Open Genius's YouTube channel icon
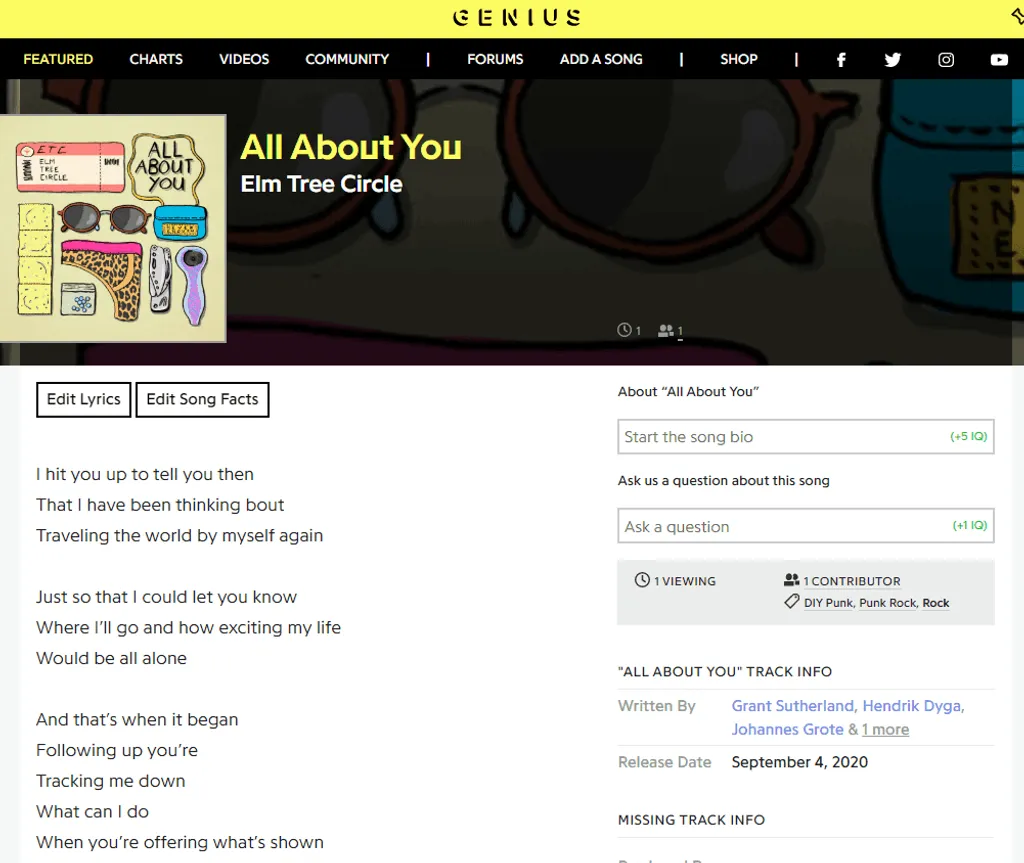Screen dimensions: 1024x863 [x=999, y=59]
